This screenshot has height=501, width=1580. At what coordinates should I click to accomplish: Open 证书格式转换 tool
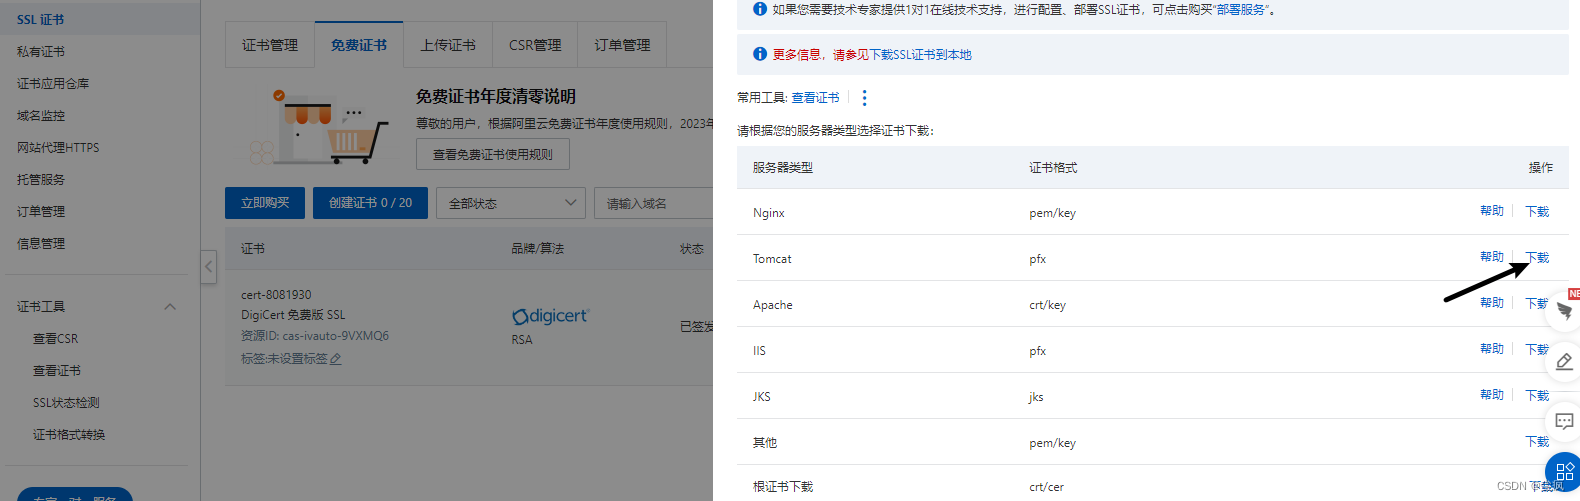69,435
